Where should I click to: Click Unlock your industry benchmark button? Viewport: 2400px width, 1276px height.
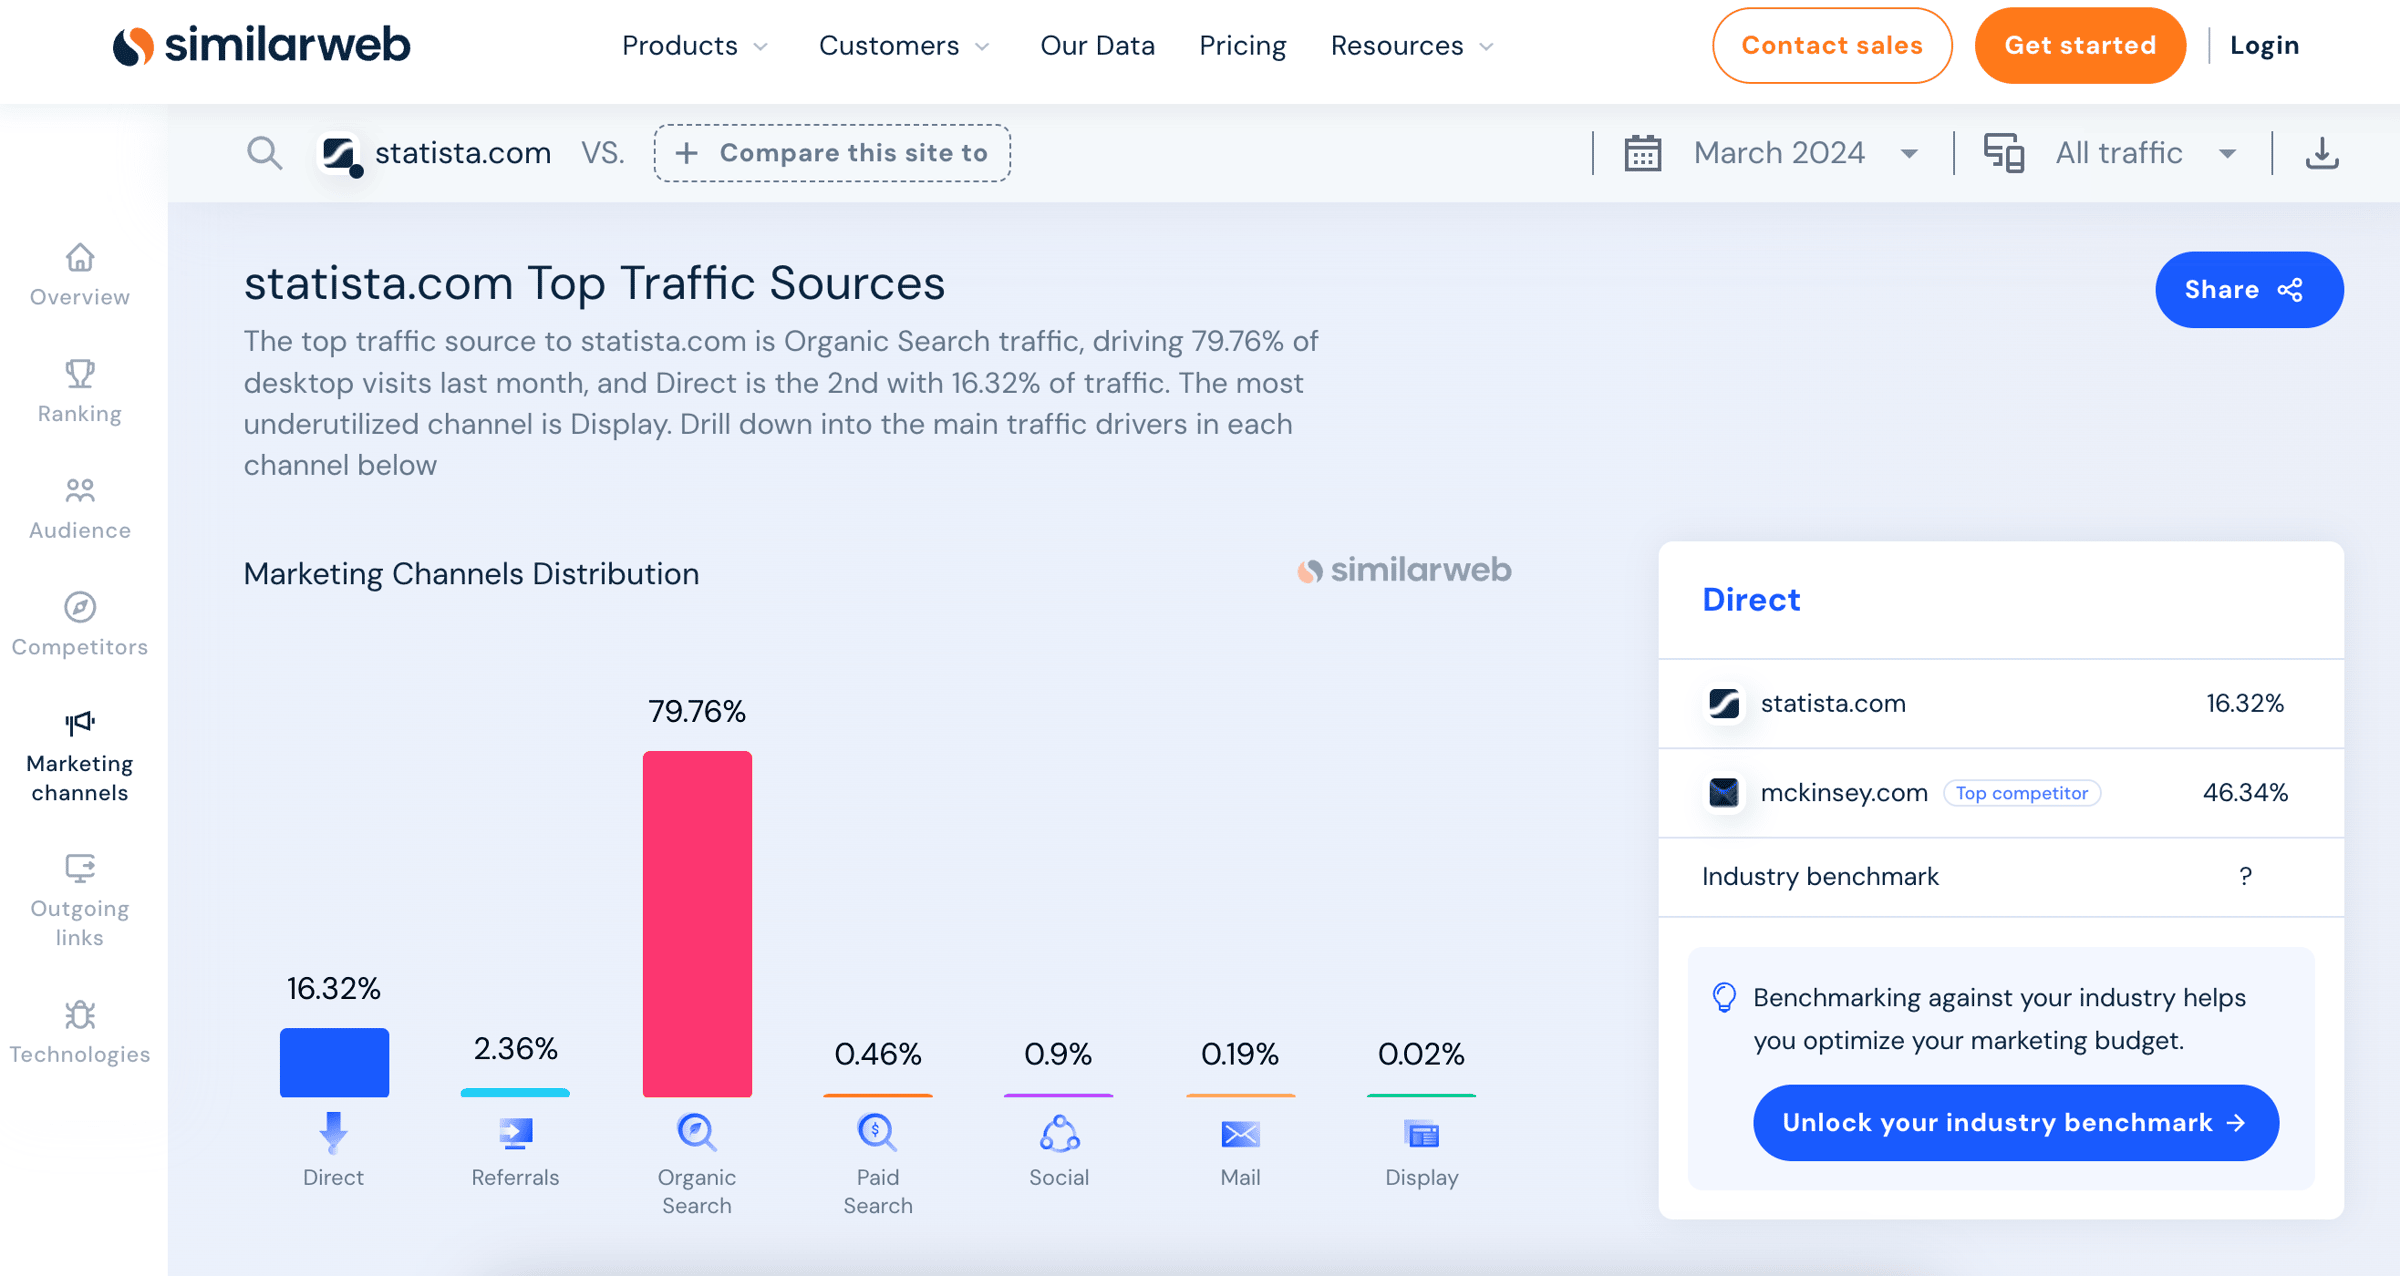click(2016, 1123)
